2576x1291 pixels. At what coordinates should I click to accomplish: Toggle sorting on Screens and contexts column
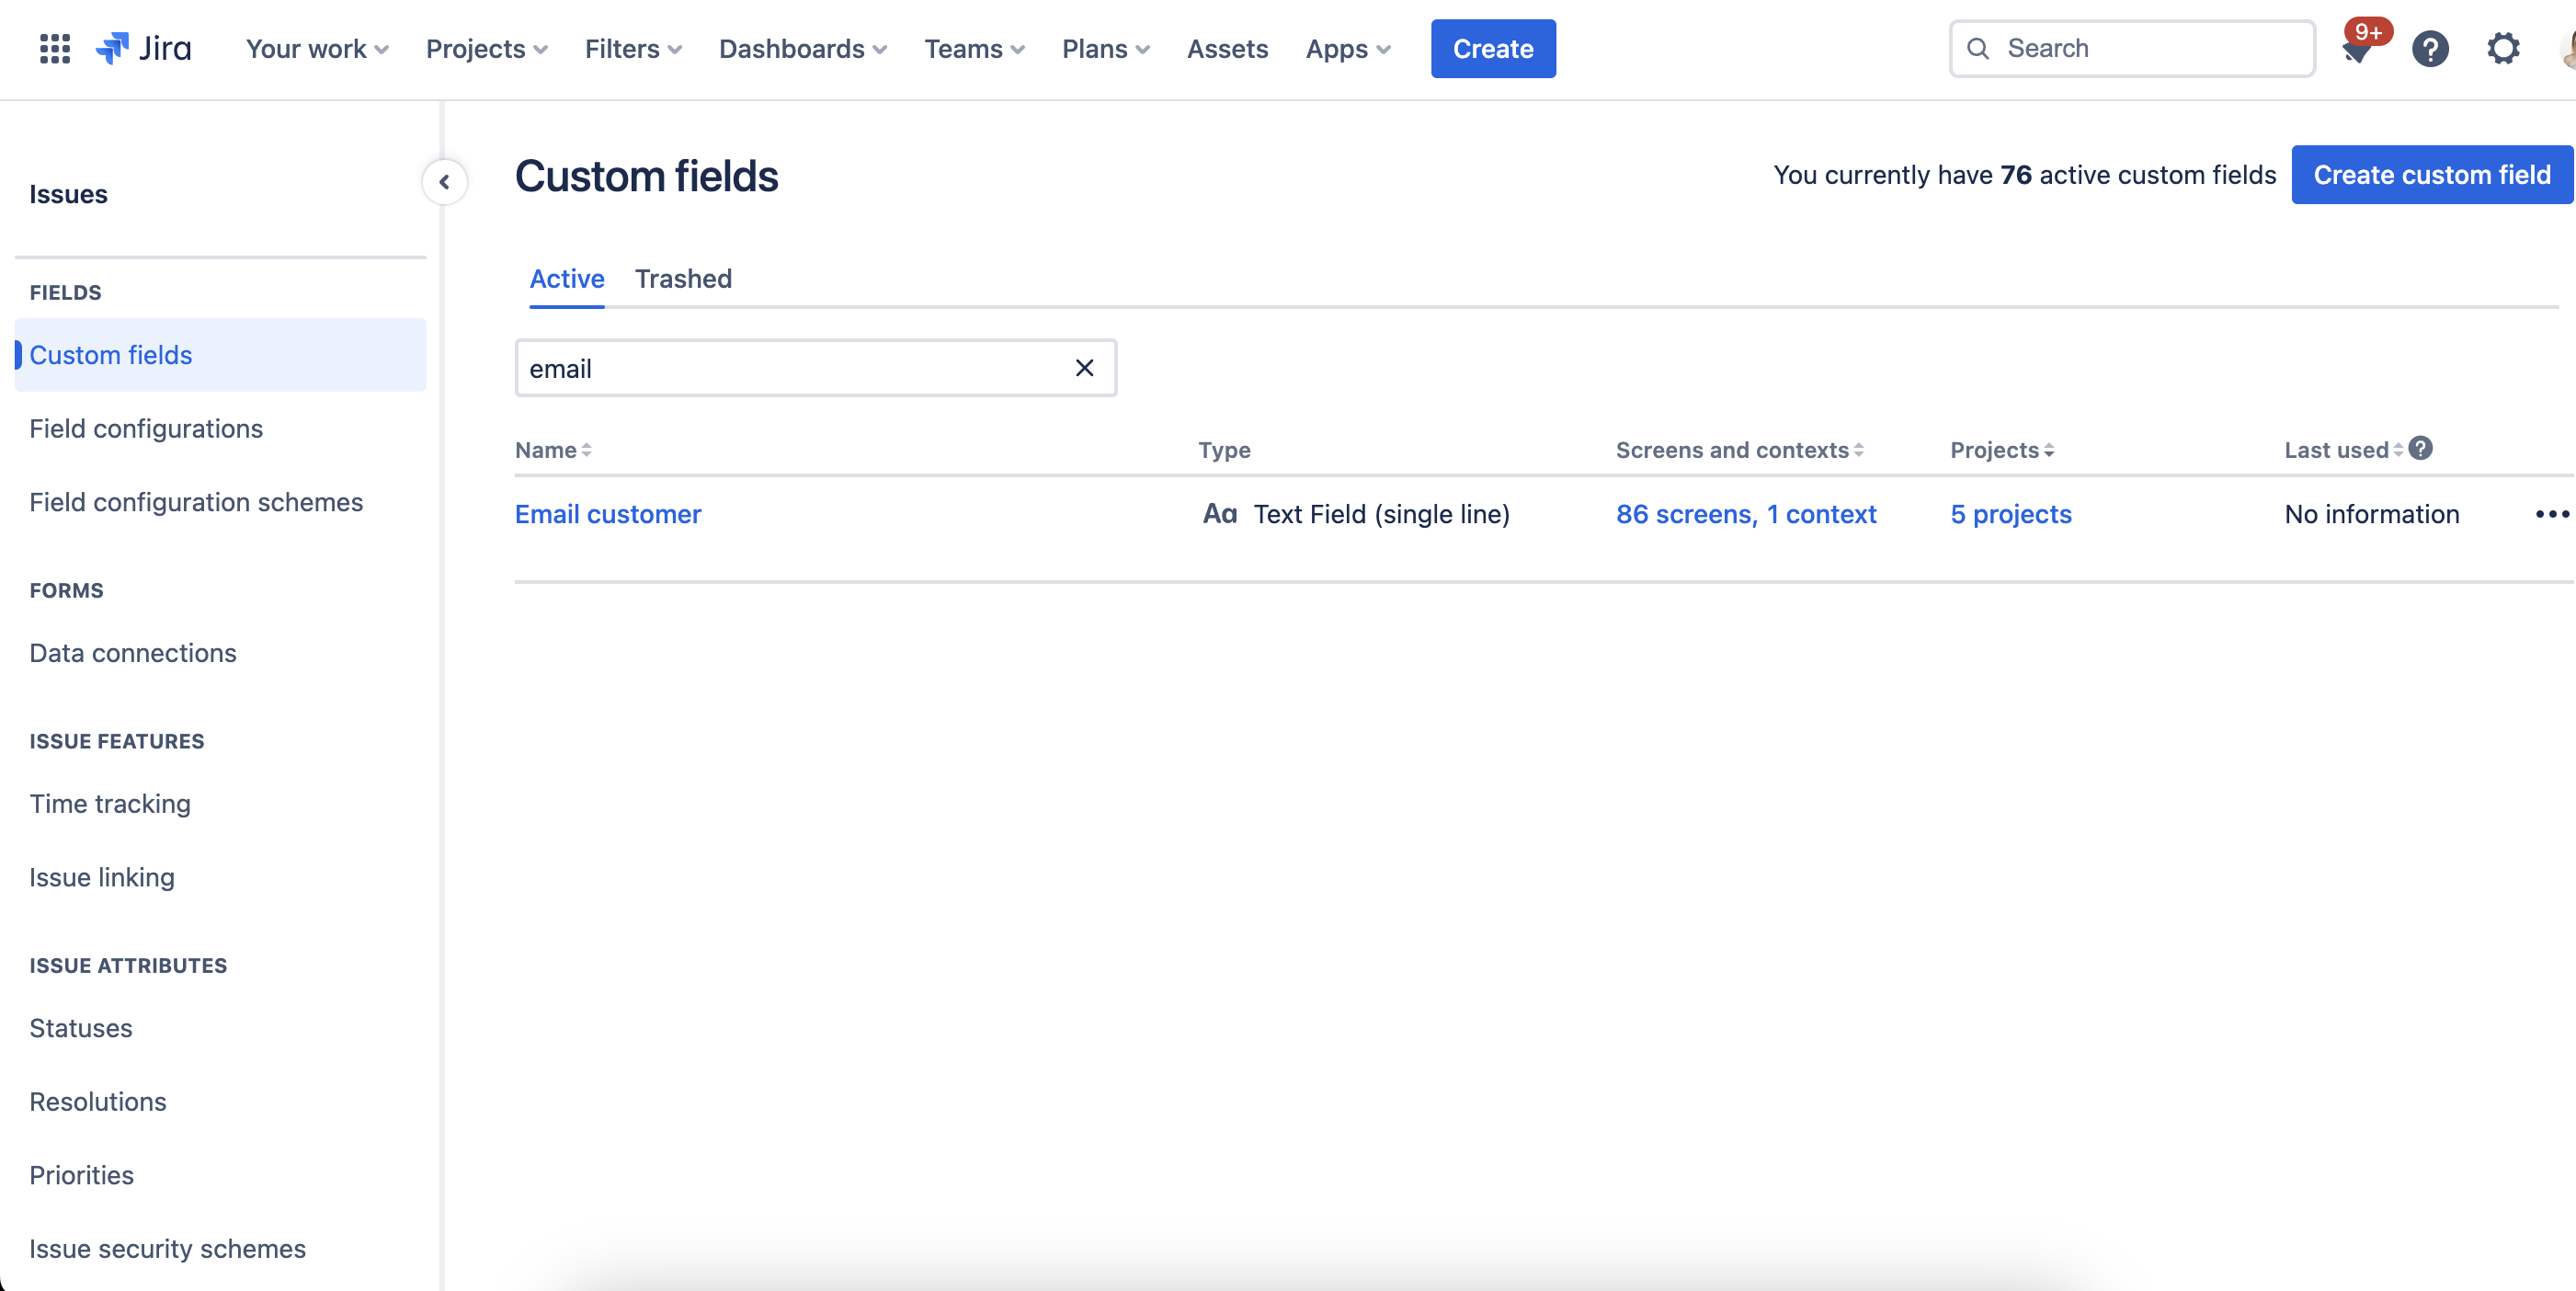pos(1859,449)
